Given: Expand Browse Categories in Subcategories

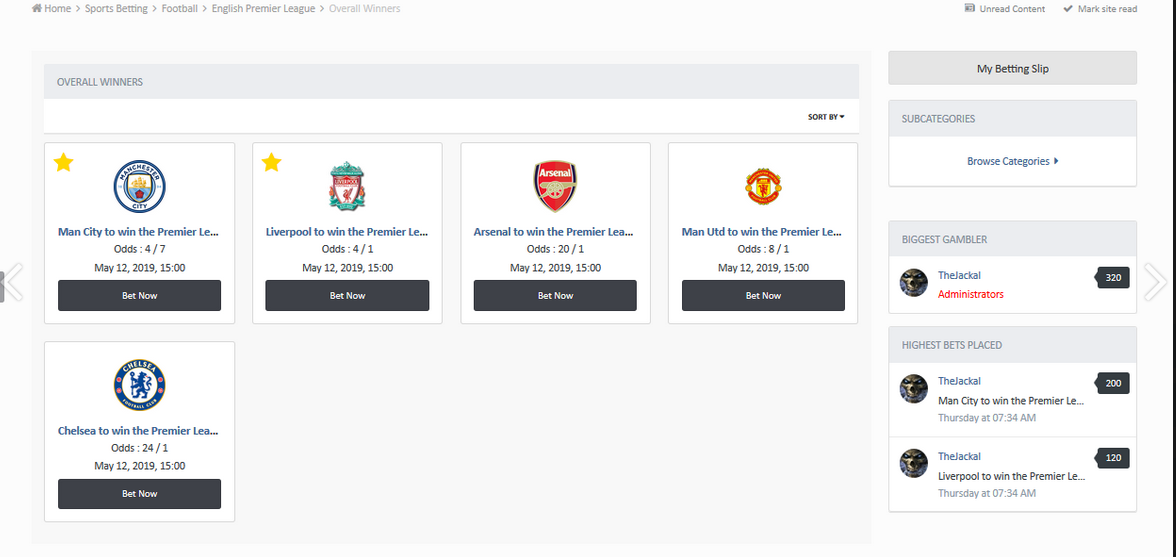Looking at the screenshot, I should click(1012, 161).
